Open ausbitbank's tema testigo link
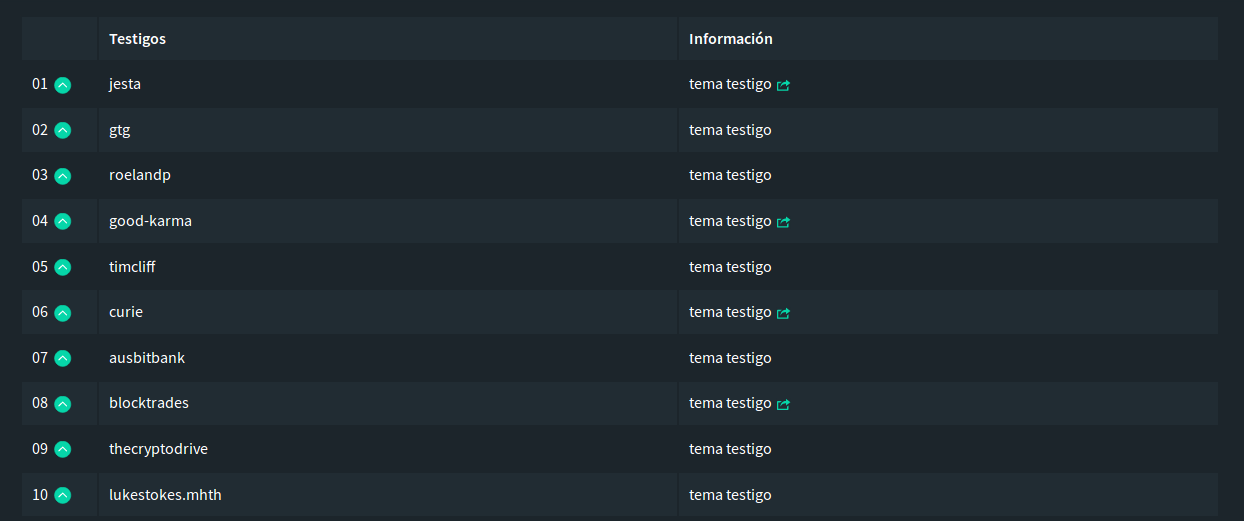1244x521 pixels. pos(730,358)
